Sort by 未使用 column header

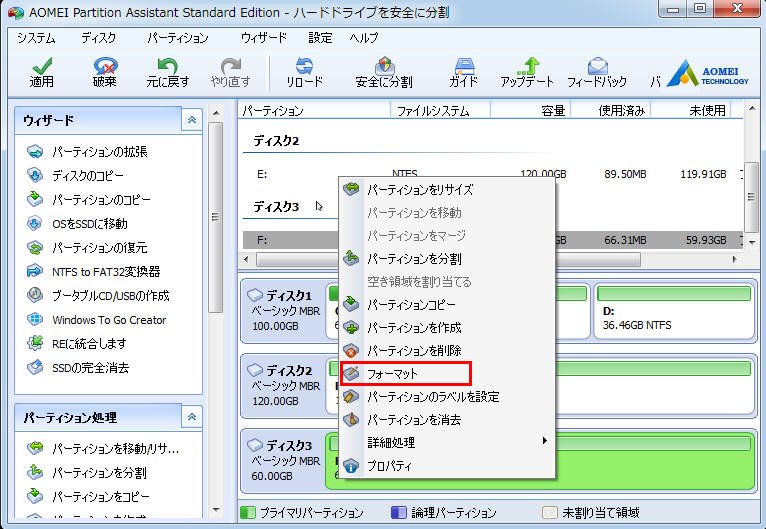pyautogui.click(x=691, y=111)
